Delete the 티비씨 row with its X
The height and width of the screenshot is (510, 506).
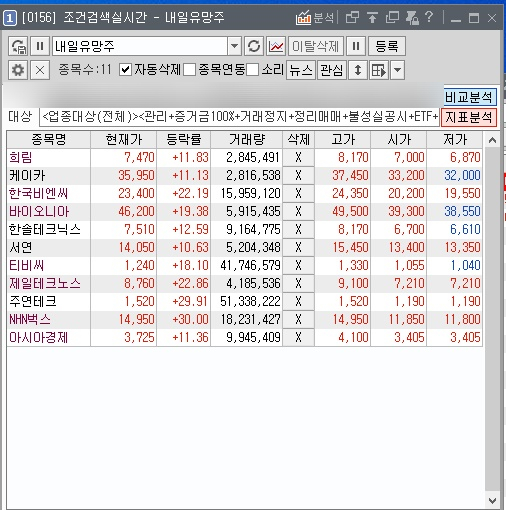point(298,265)
